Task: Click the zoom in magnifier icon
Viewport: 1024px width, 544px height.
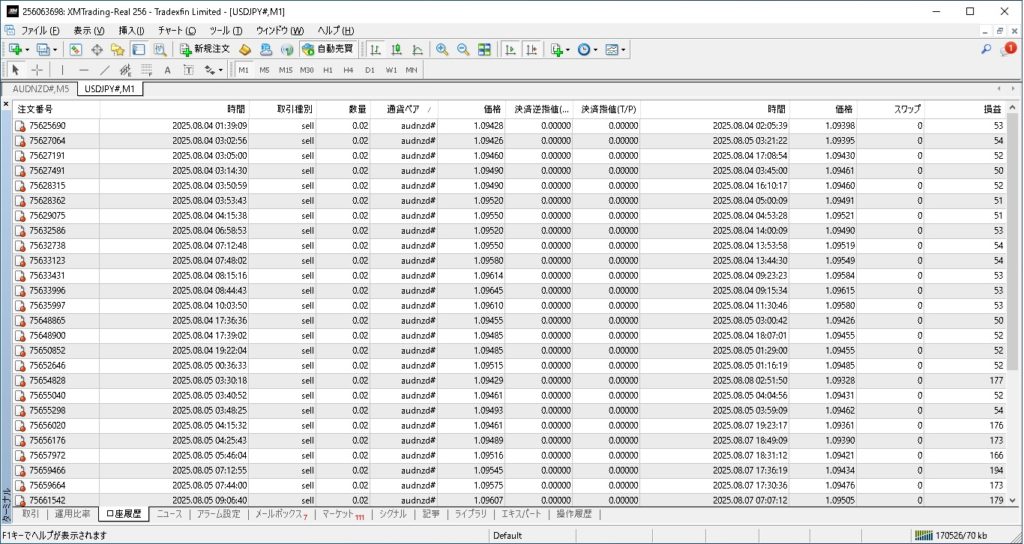Action: 442,49
